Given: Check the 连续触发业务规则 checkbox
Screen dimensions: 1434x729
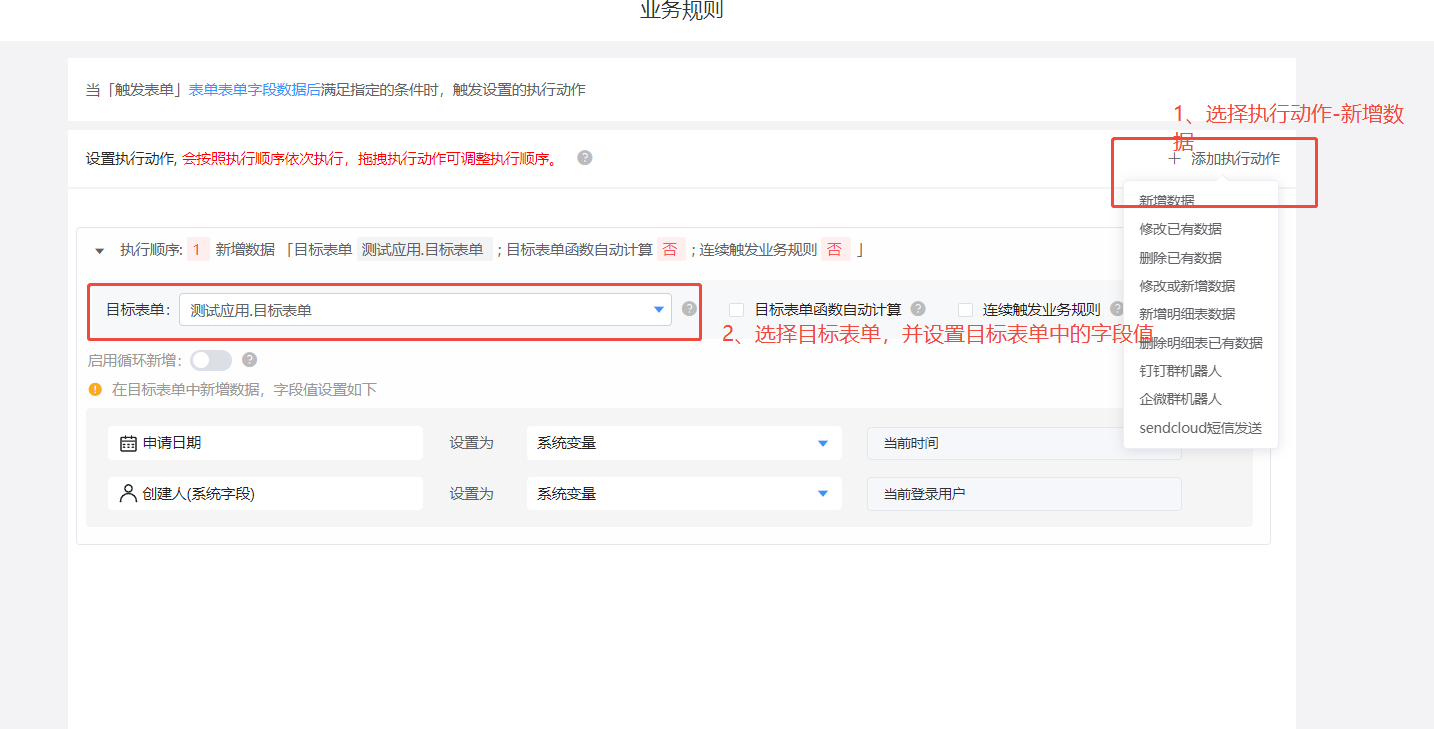Looking at the screenshot, I should point(965,310).
